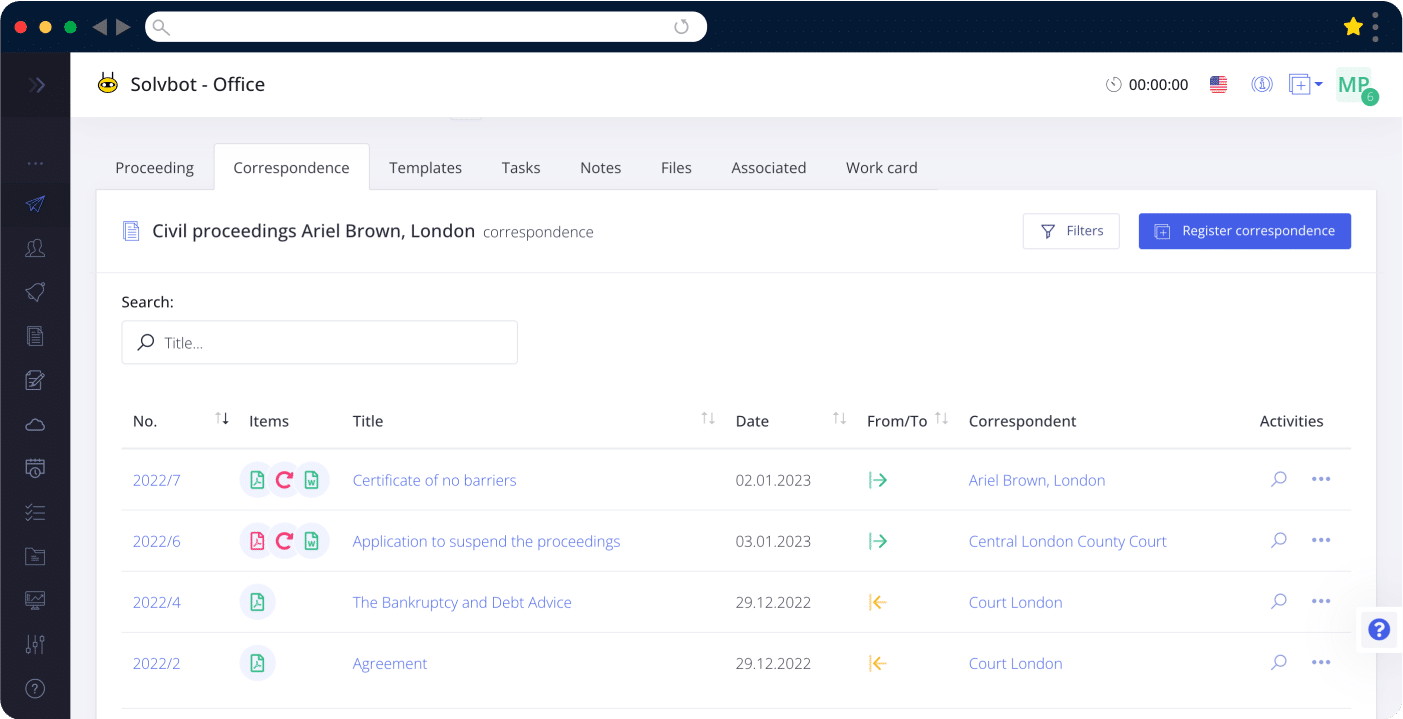Open the Filters button
The width and height of the screenshot is (1403, 719).
coord(1071,231)
